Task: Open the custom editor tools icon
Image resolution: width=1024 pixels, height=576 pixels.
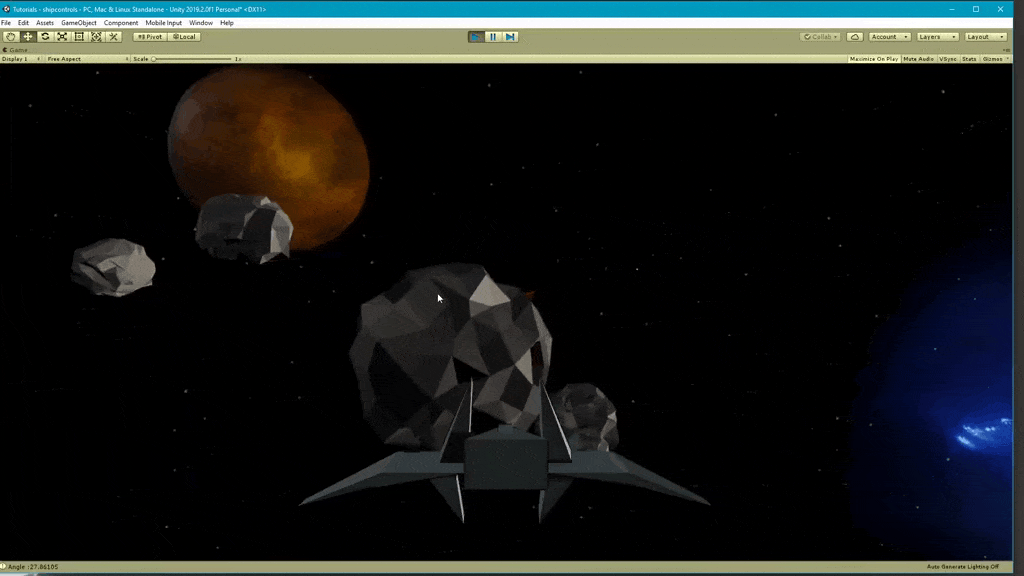Action: (114, 37)
